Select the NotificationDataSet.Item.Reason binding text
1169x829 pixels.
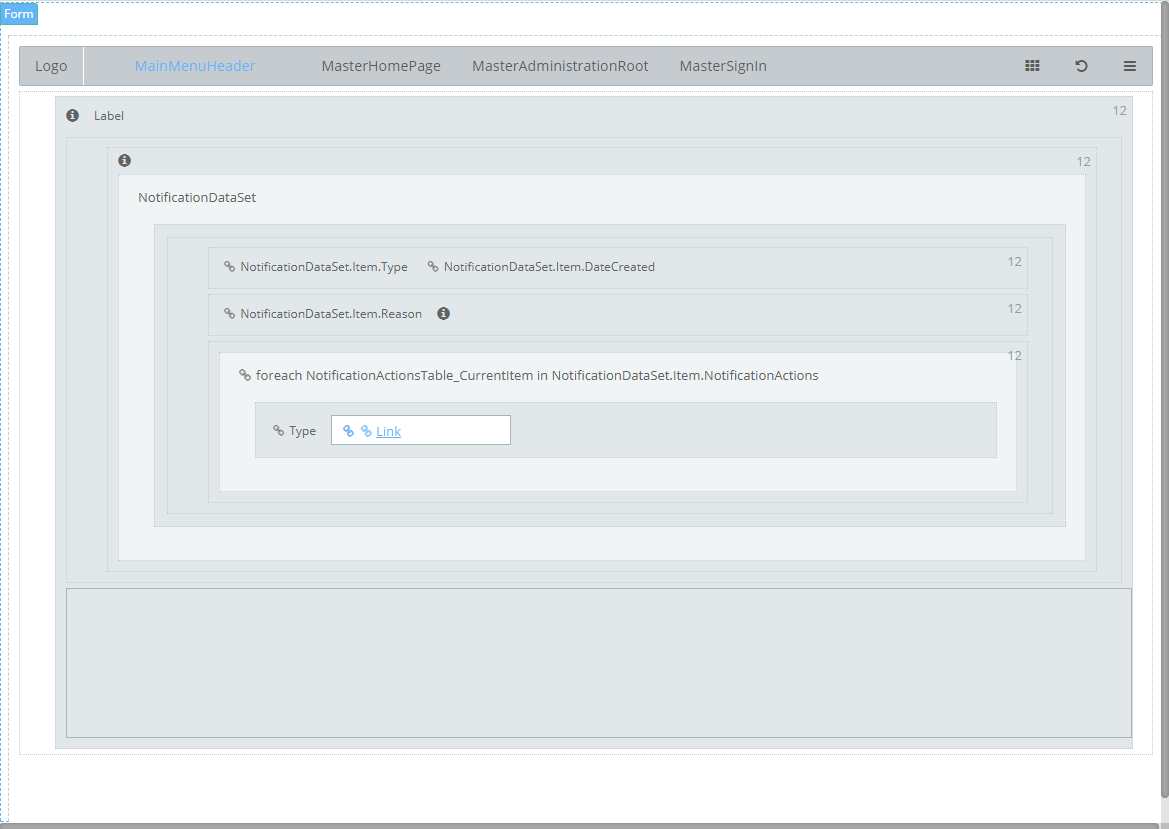click(331, 313)
